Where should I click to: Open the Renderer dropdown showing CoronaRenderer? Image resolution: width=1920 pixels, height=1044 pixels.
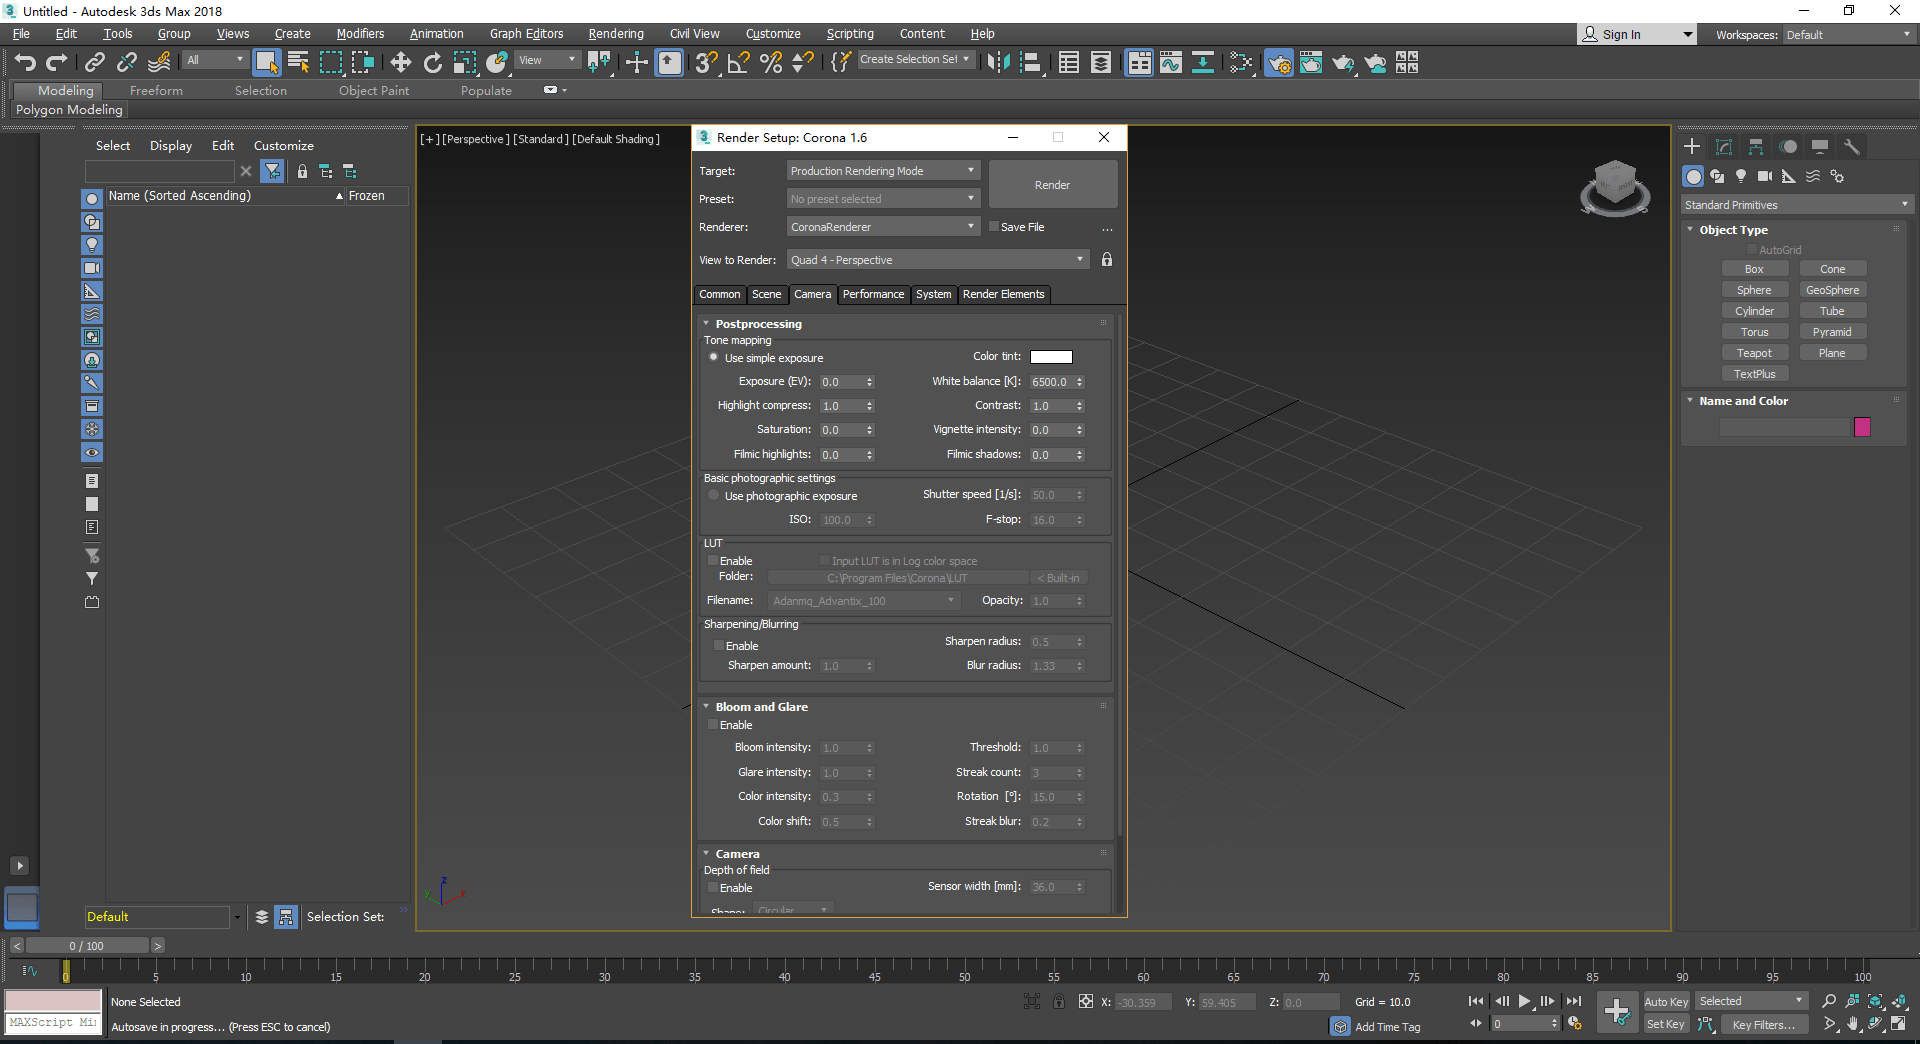pos(882,227)
